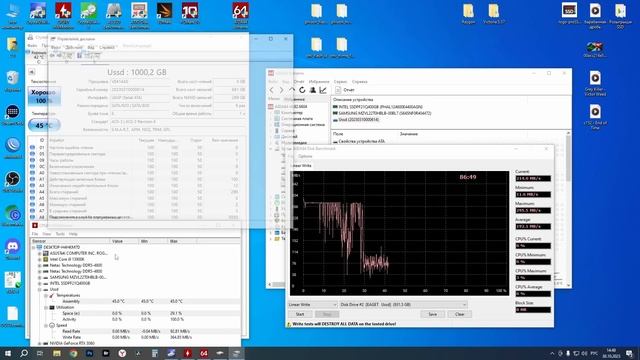Click the AIDA64 user profile toolbar icon
This screenshot has width=640, height=360.
pyautogui.click(x=313, y=90)
